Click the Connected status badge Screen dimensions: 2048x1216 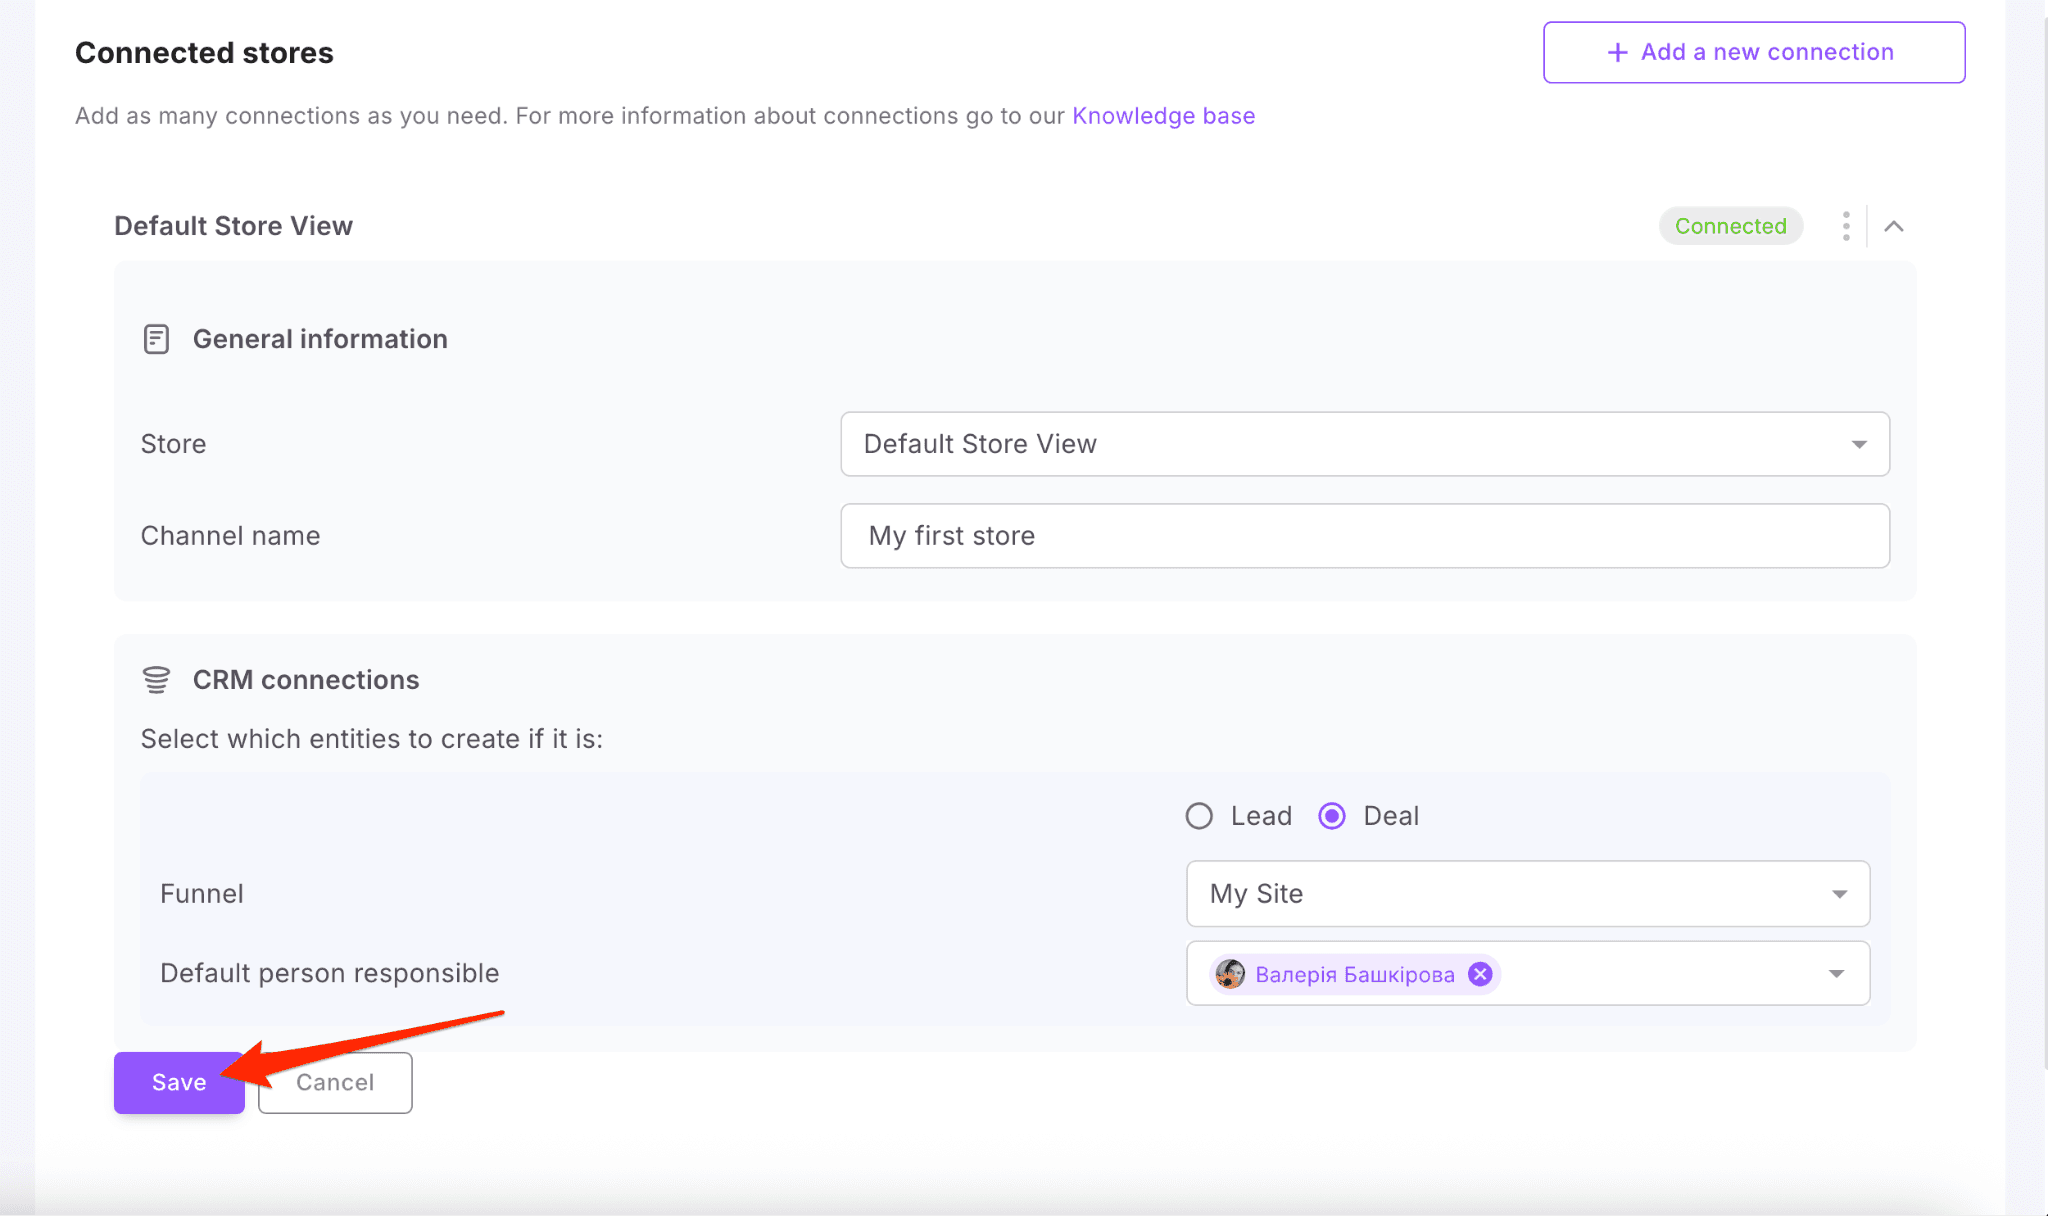(x=1730, y=226)
